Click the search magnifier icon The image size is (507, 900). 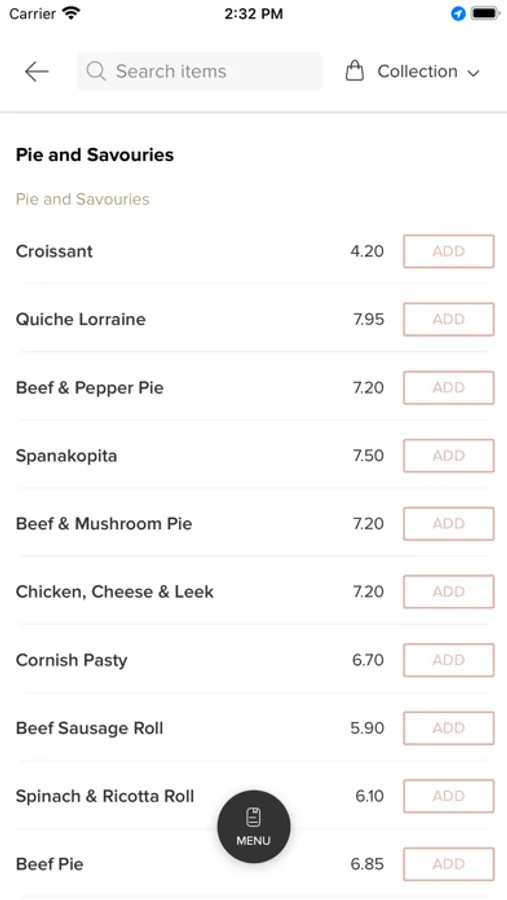click(96, 71)
